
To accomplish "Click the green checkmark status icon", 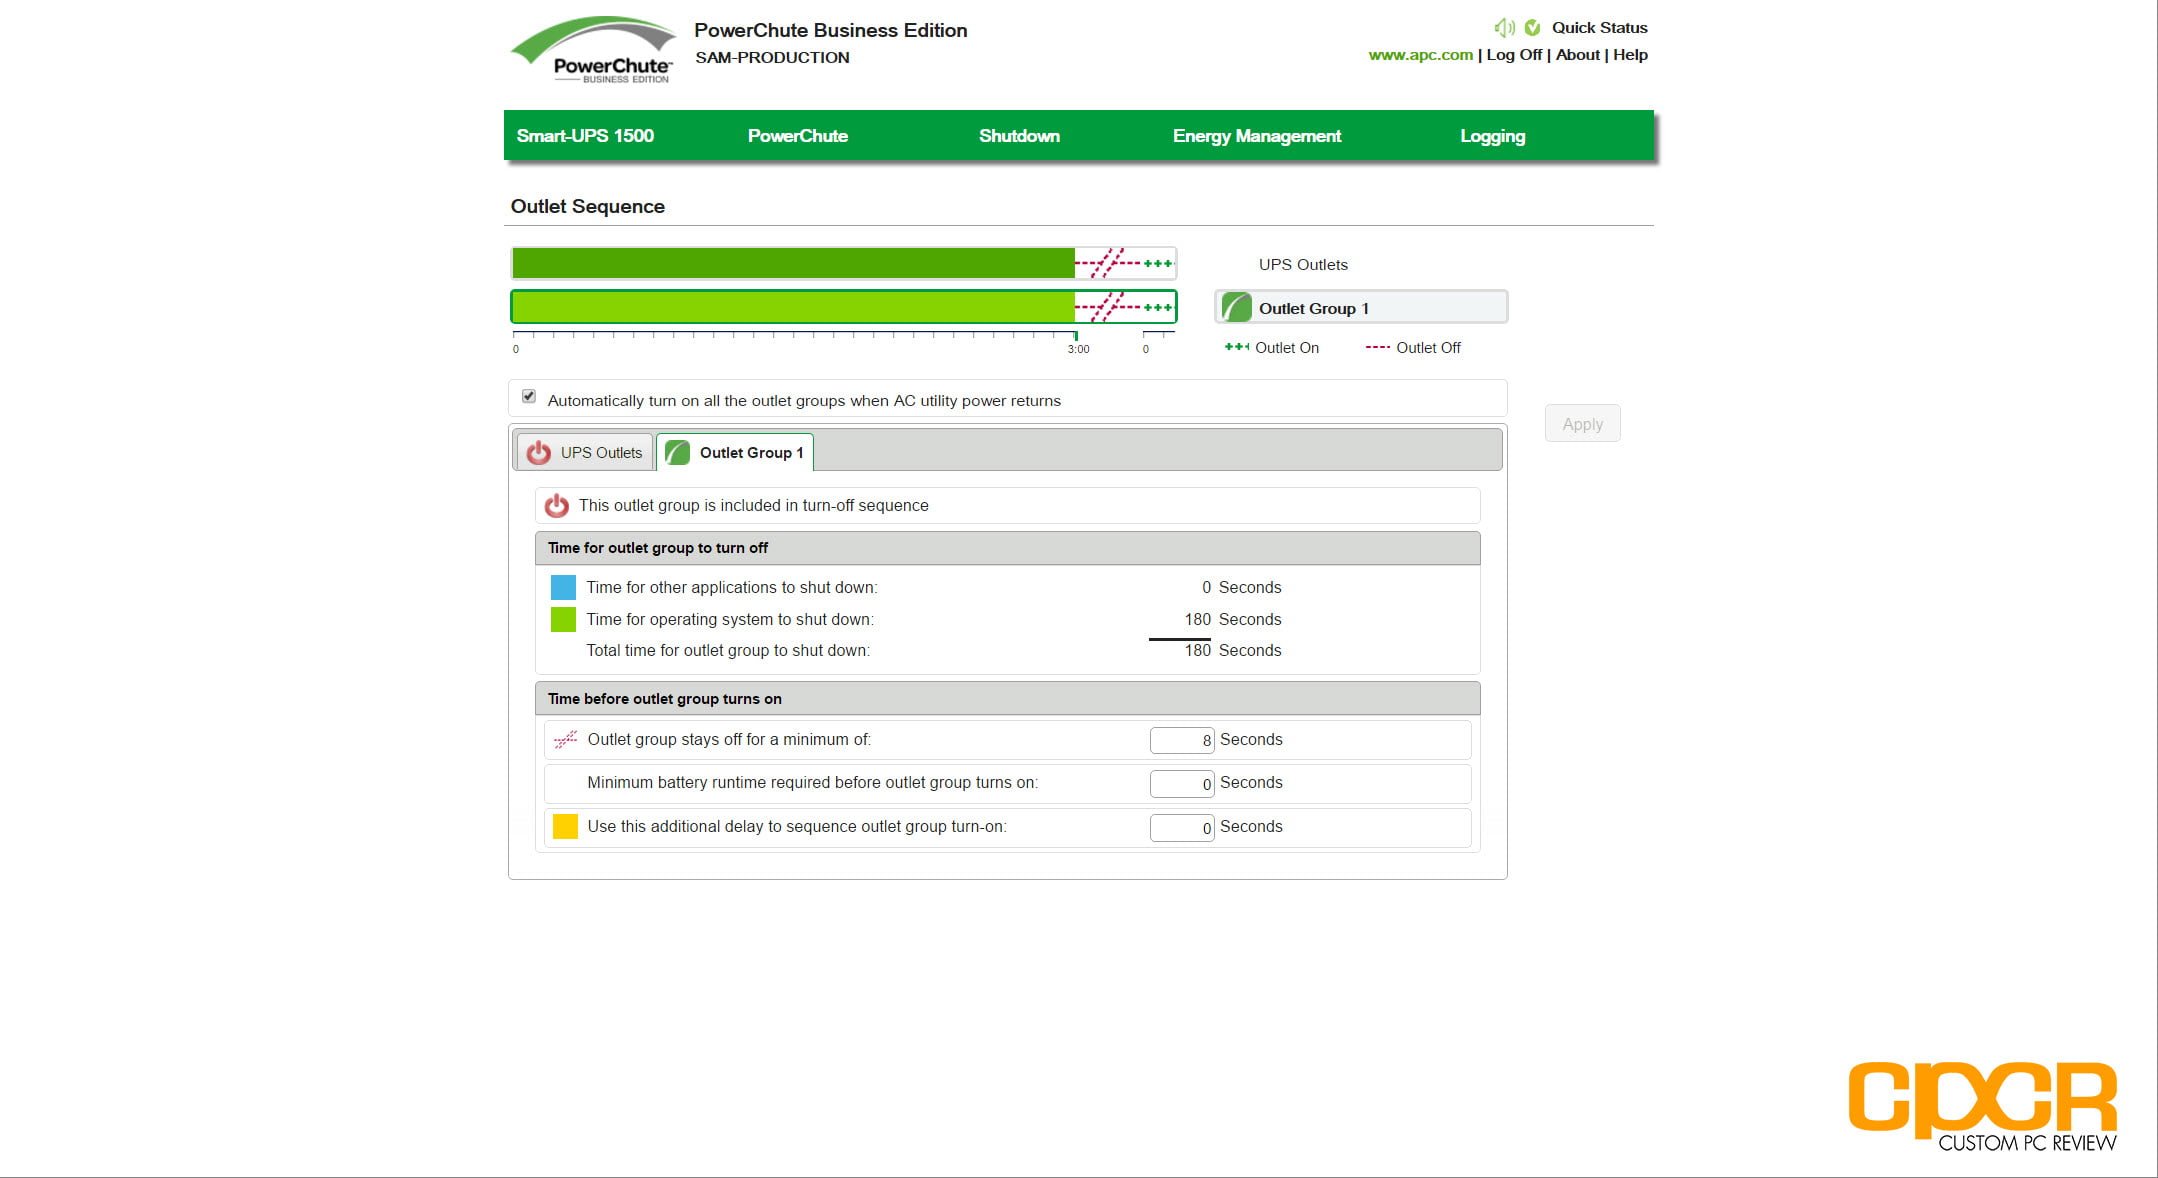I will (1532, 28).
